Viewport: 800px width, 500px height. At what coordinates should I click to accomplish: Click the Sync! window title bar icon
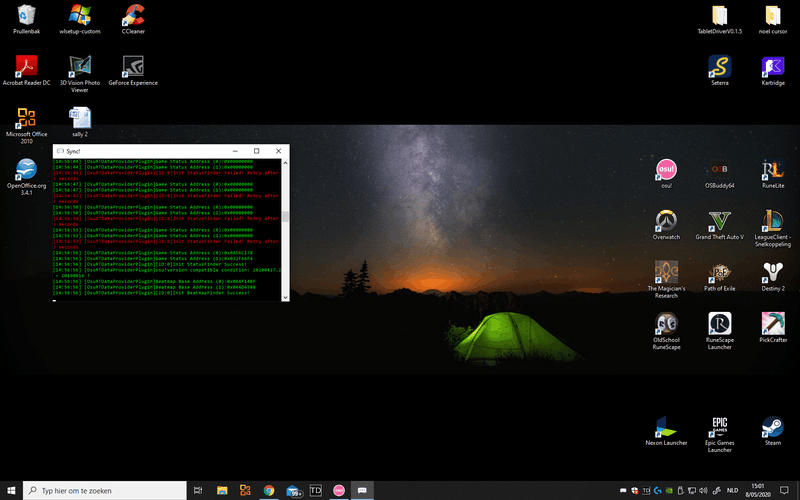pos(60,151)
